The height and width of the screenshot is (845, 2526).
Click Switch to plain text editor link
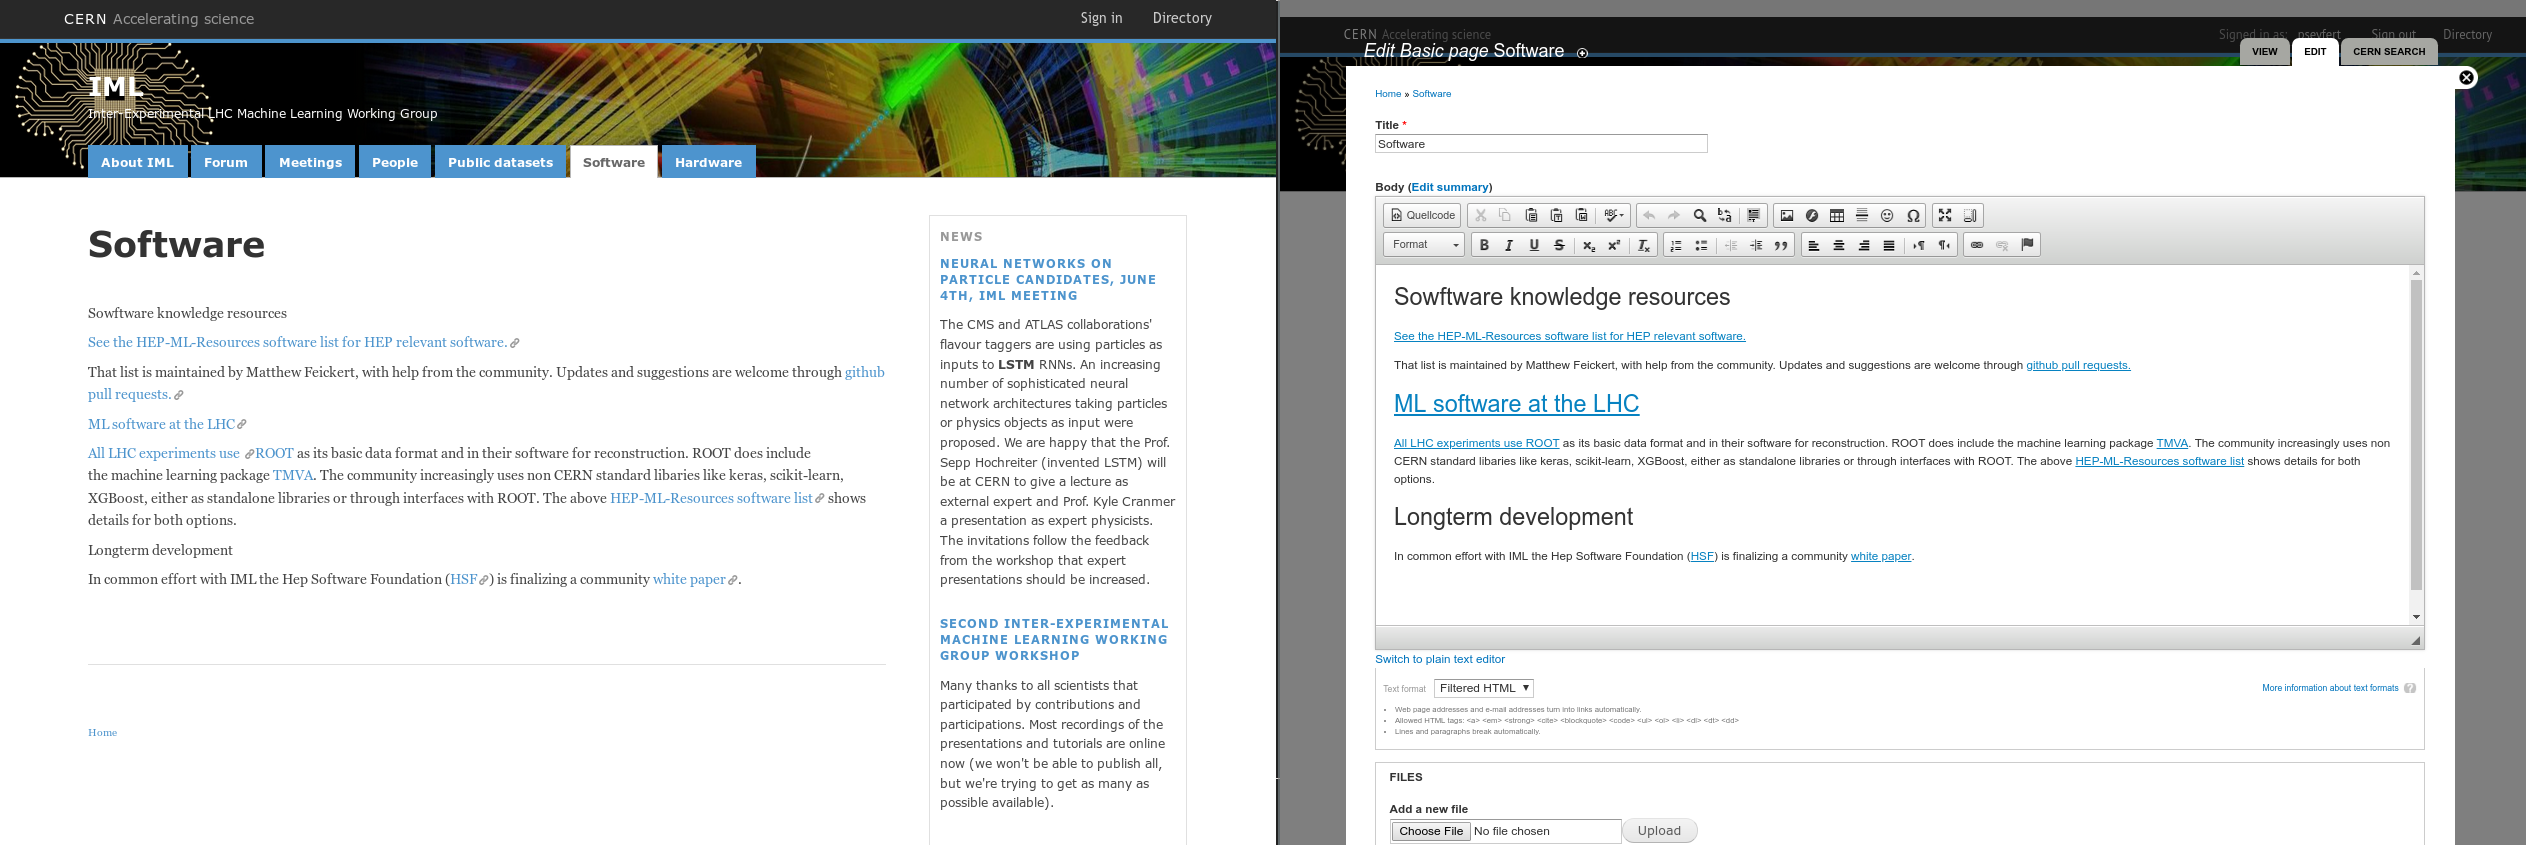(1440, 659)
